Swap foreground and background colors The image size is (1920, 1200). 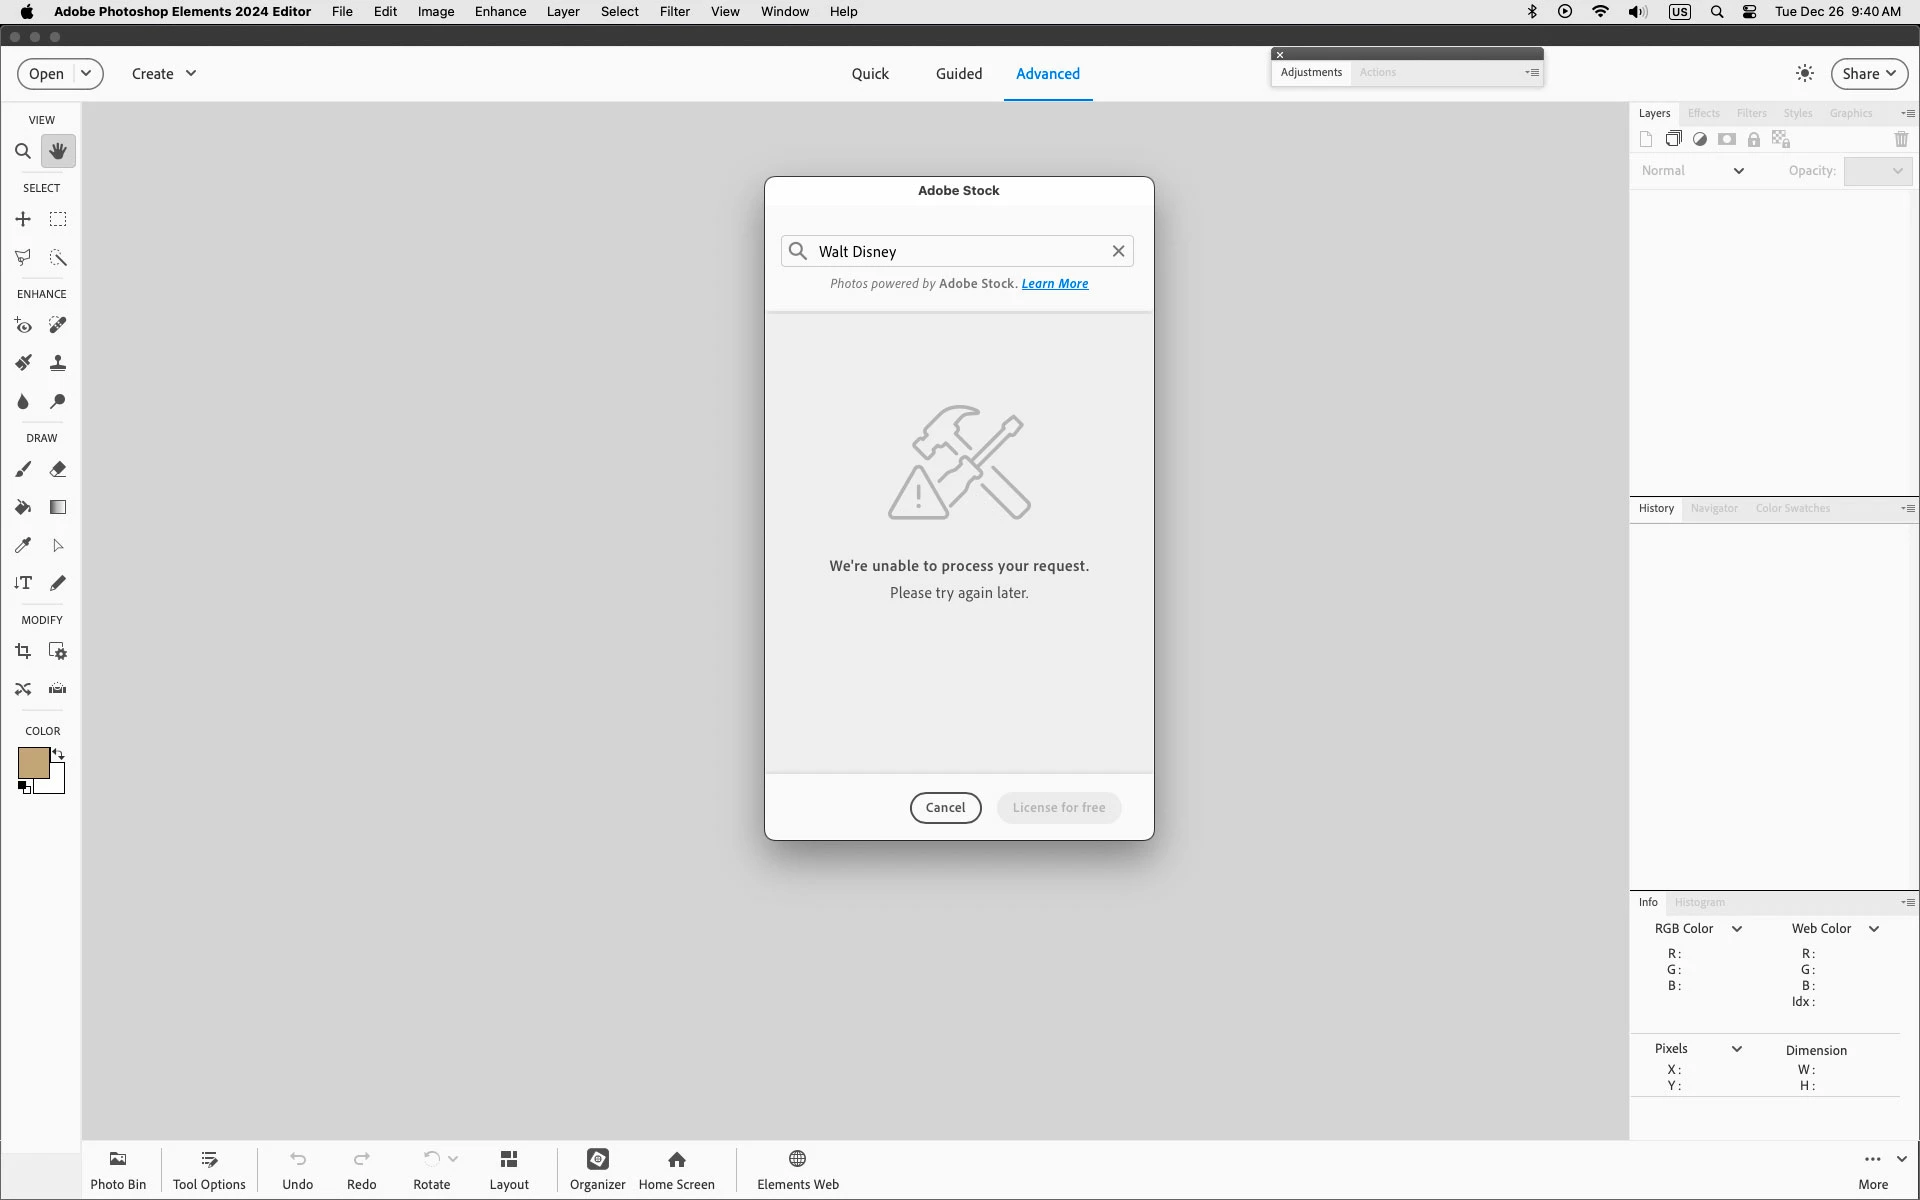point(58,755)
